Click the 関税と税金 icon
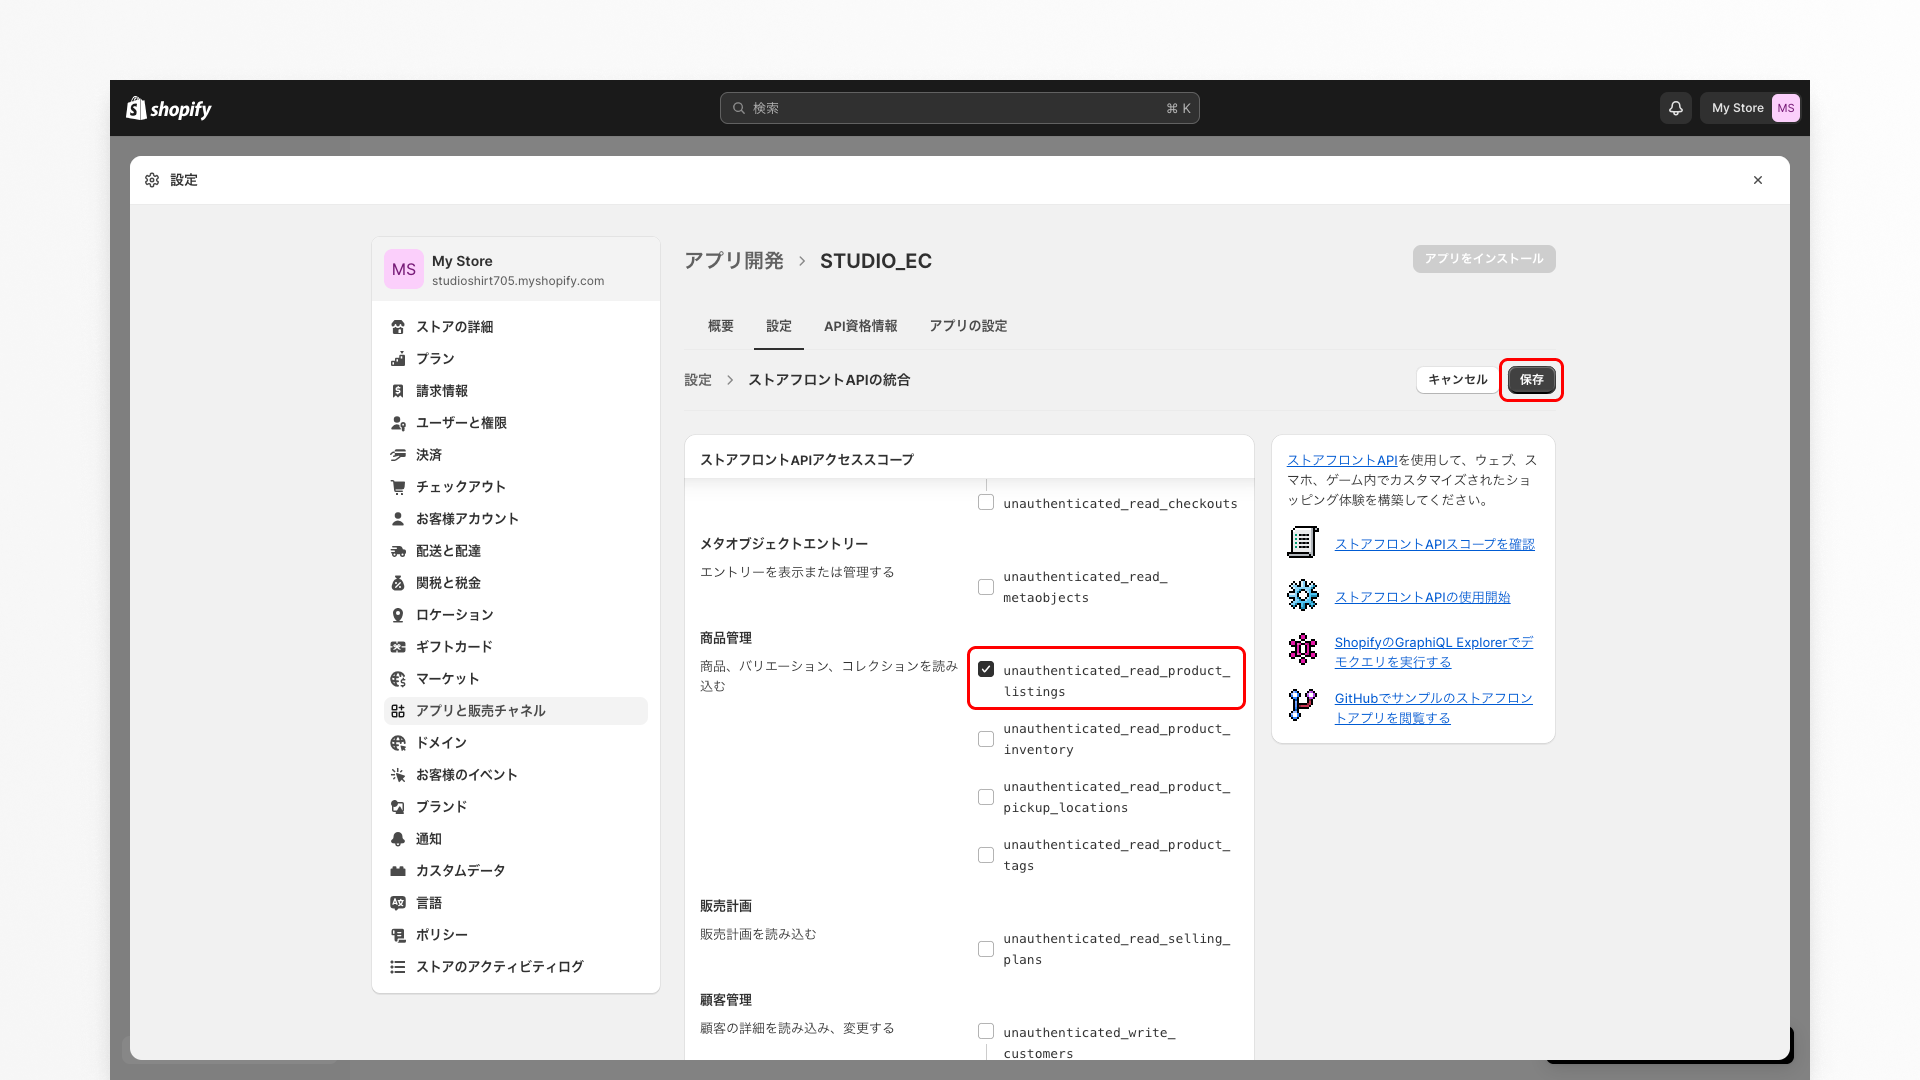 click(398, 583)
